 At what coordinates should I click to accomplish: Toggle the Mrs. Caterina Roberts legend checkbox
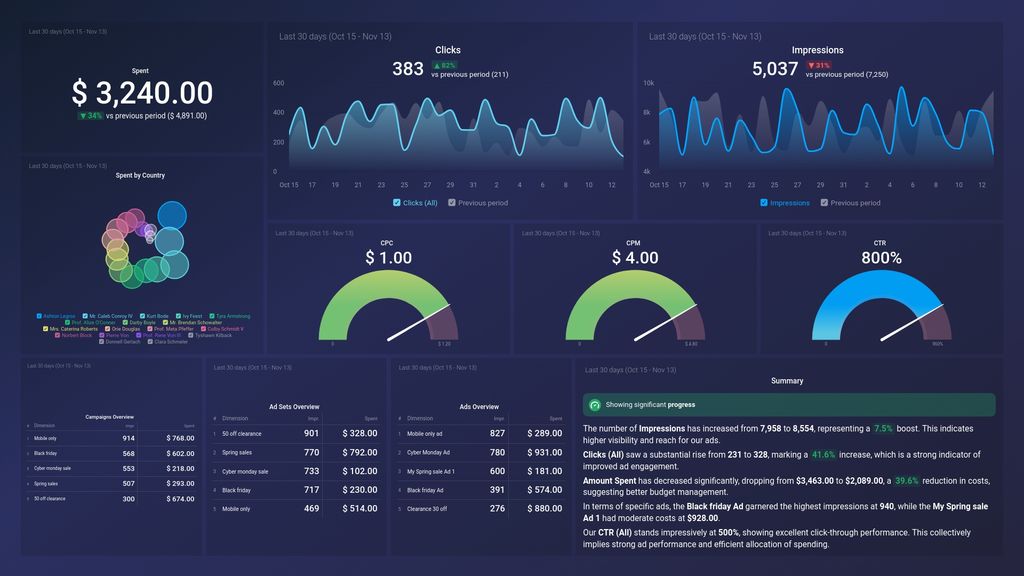(45, 329)
